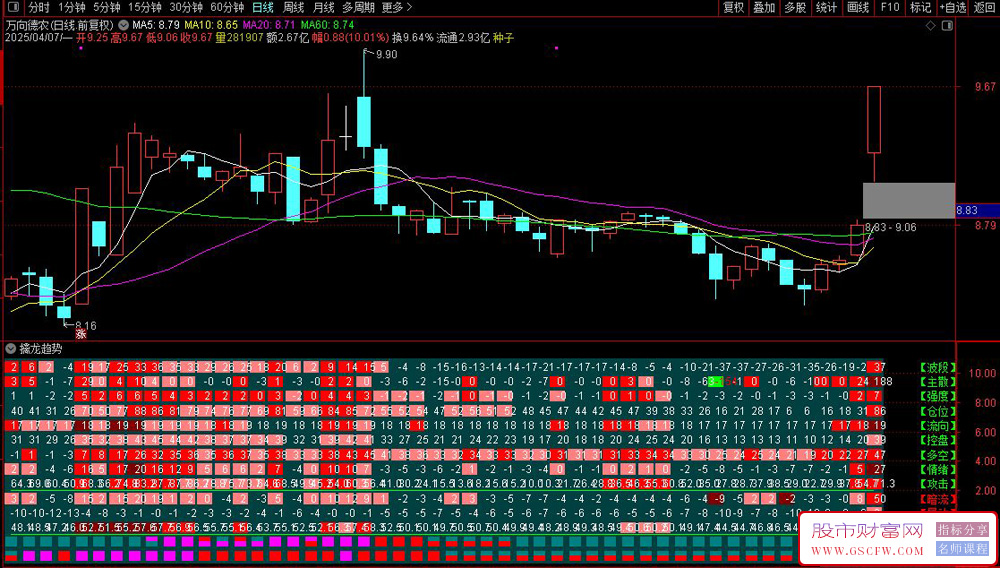The height and width of the screenshot is (568, 1000).
Task: Select the 周线 weekly chart tab
Action: coord(293,8)
